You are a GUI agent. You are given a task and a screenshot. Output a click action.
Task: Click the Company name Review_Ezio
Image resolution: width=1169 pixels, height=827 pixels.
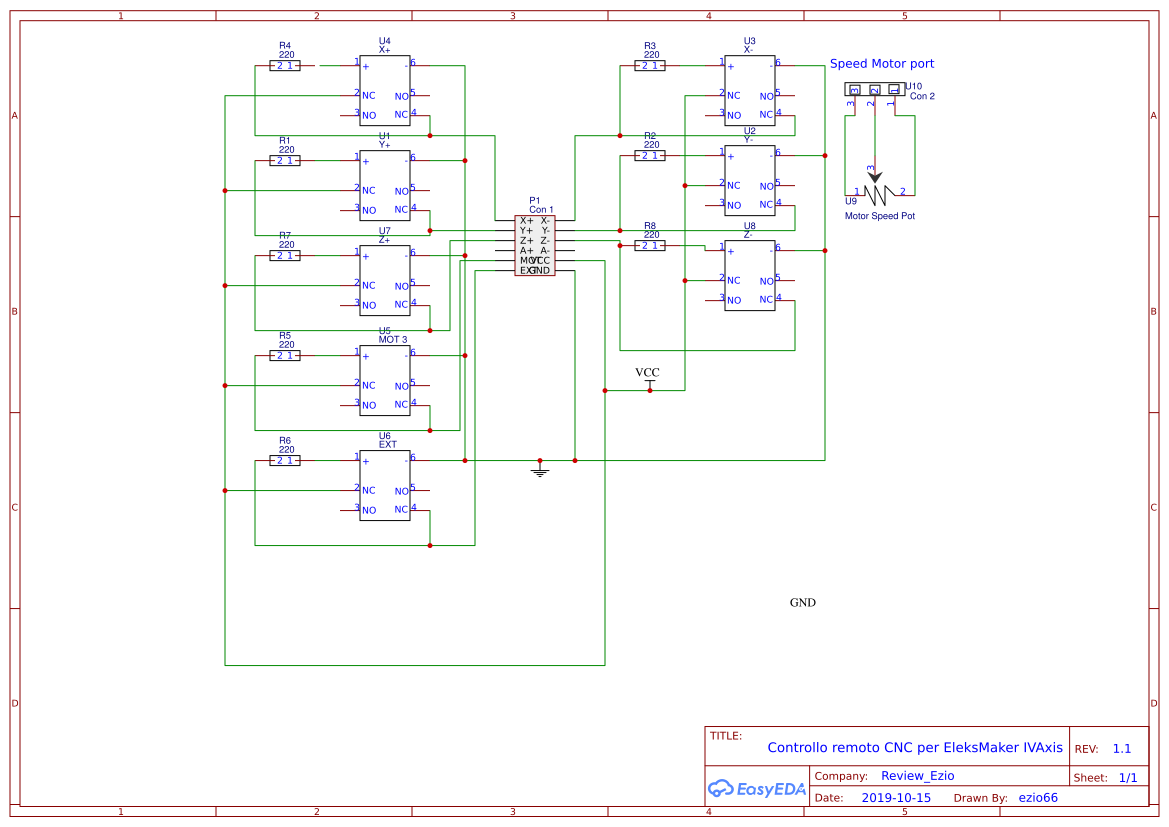(917, 776)
